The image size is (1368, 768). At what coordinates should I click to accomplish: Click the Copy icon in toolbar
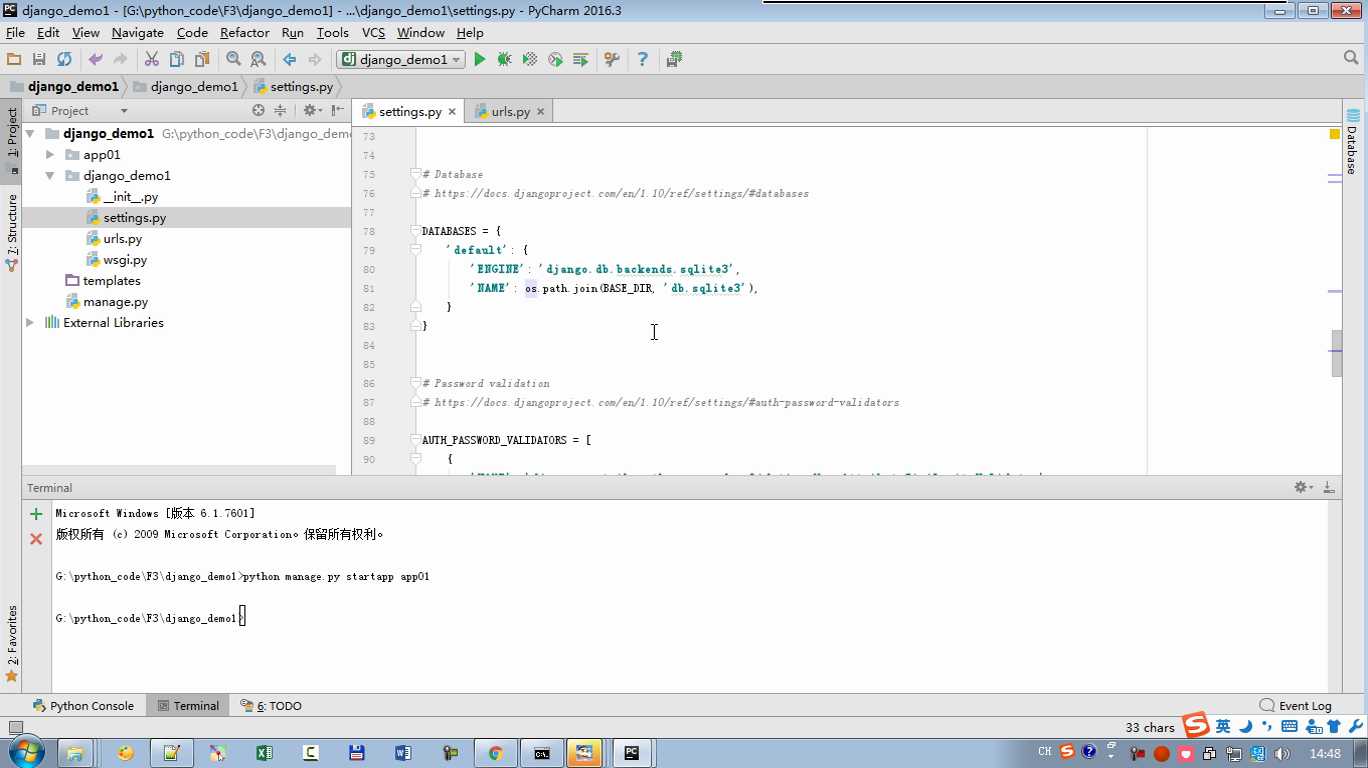pos(177,60)
